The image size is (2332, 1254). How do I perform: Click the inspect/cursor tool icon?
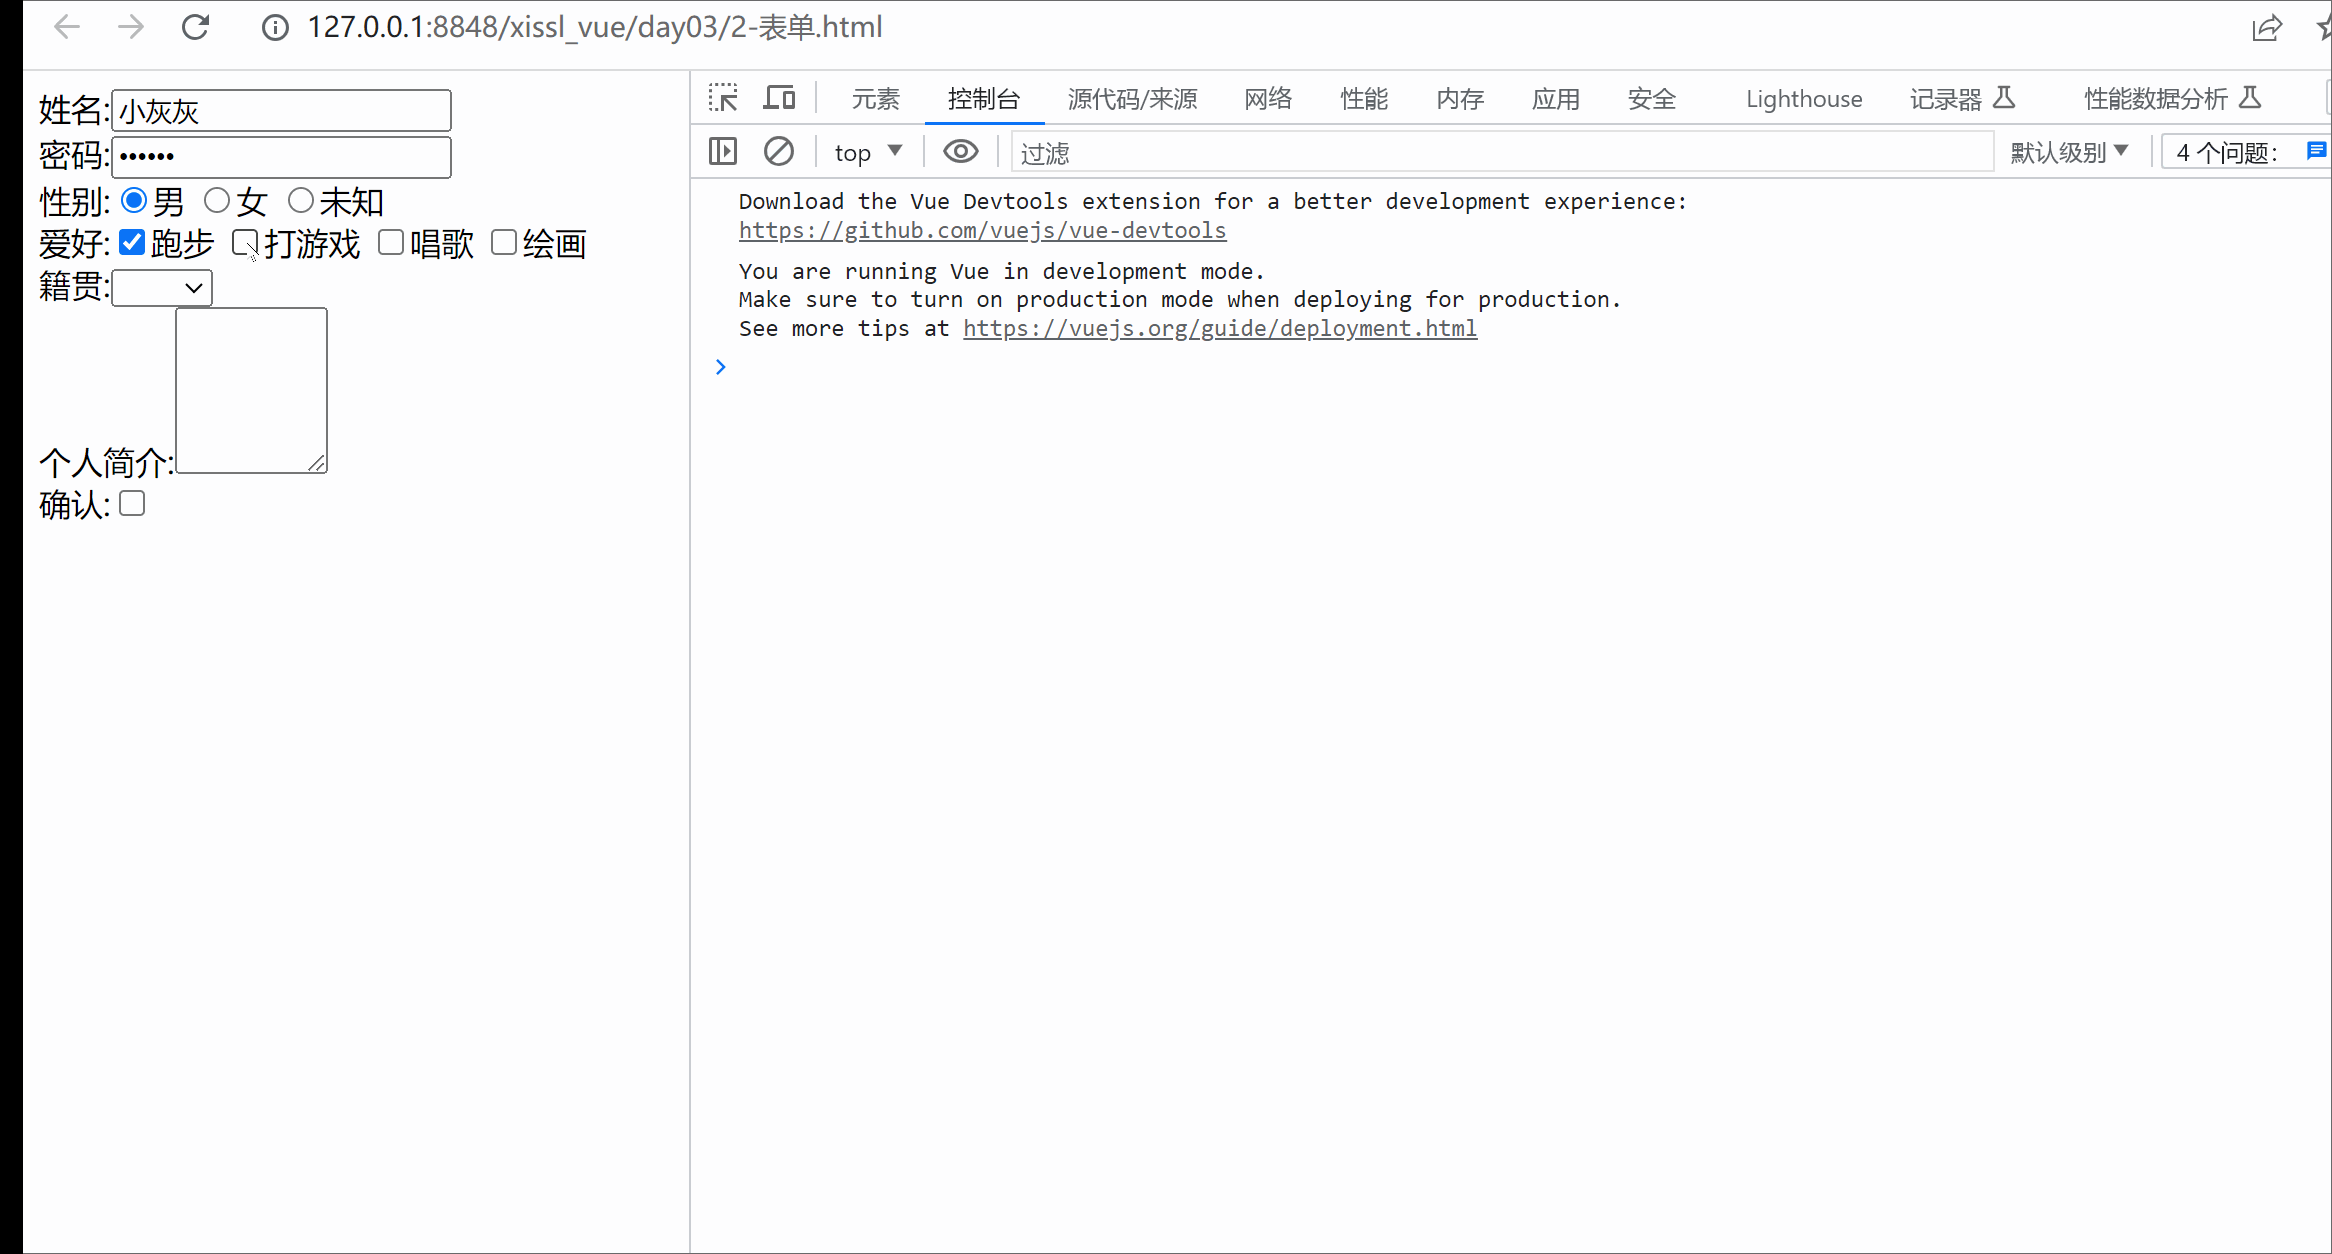[721, 97]
